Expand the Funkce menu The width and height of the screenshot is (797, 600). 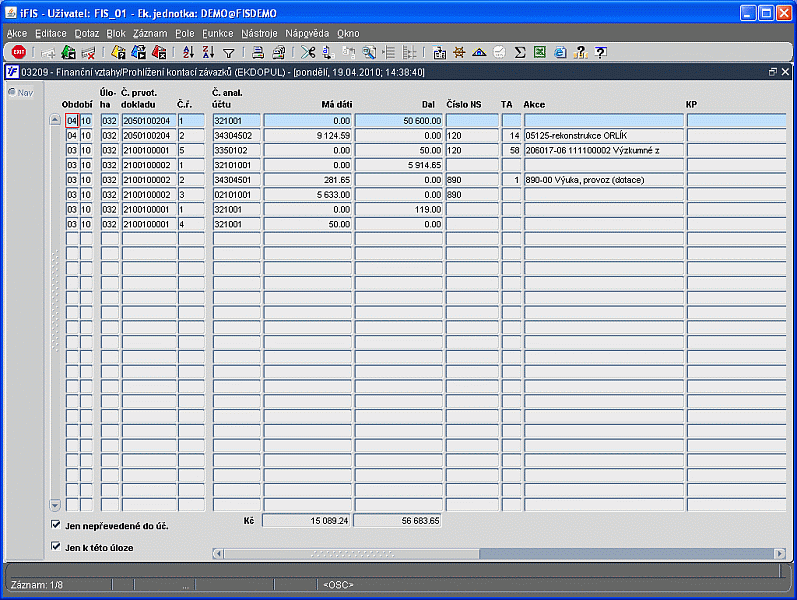coord(218,33)
